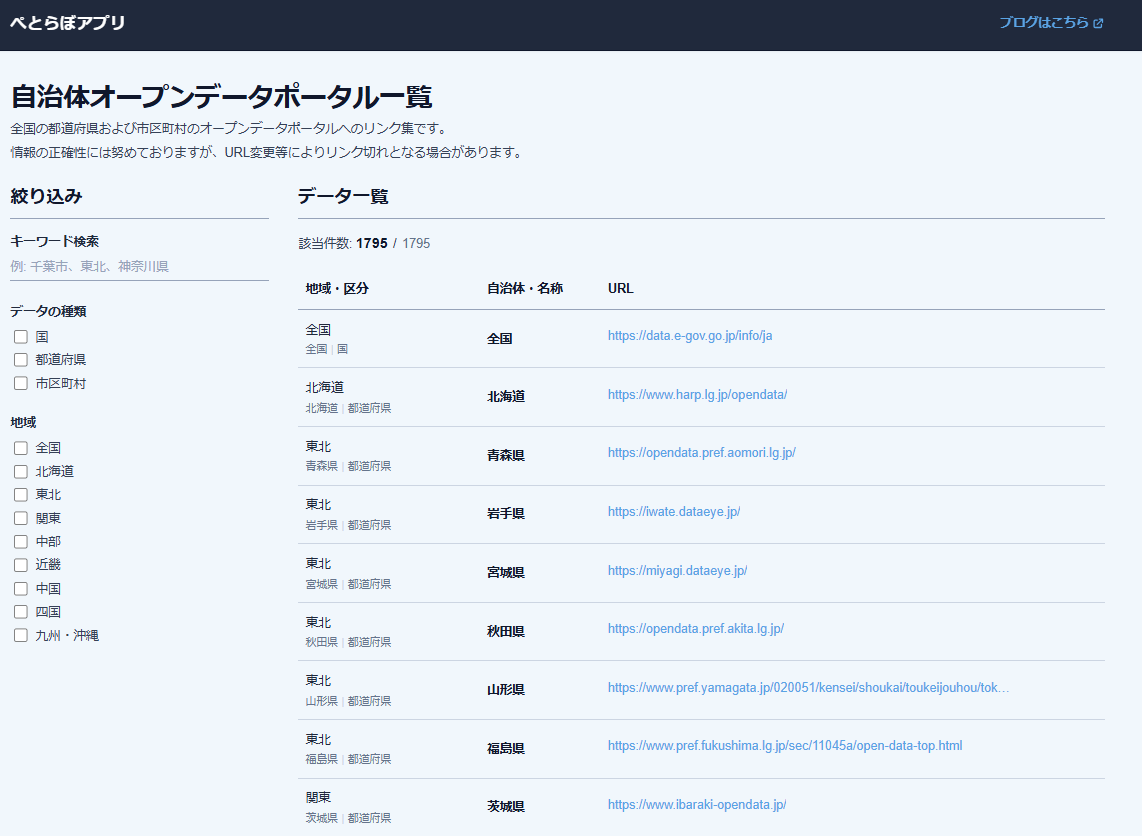This screenshot has height=836, width=1142.
Task: Click the bold 全国 name cell
Action: tap(500, 339)
